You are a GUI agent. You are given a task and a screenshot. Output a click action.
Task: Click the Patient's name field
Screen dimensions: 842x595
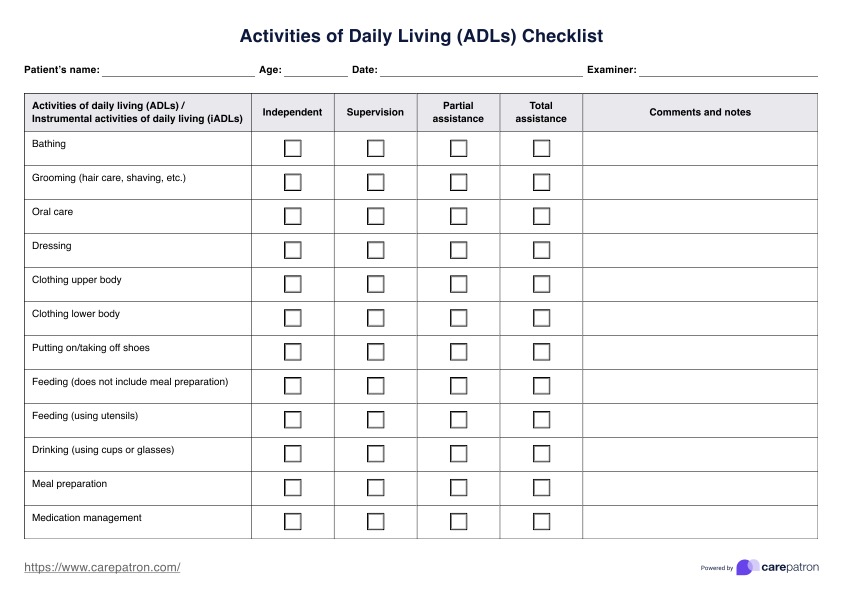pyautogui.click(x=178, y=70)
